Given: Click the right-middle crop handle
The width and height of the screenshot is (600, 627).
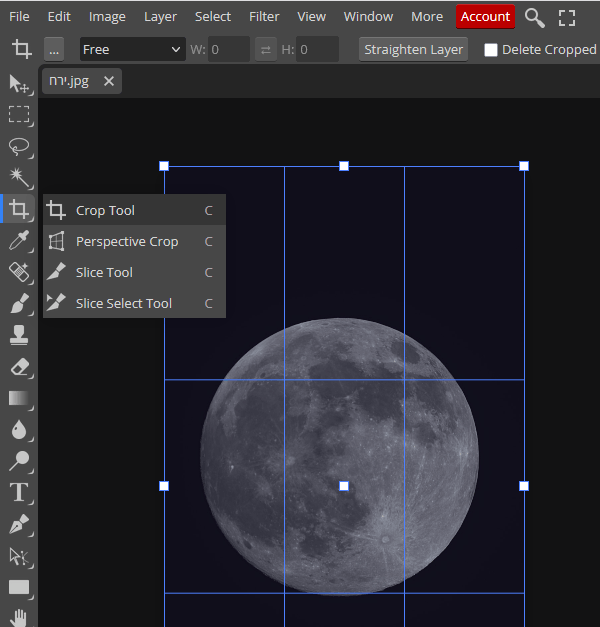Looking at the screenshot, I should click(x=524, y=486).
